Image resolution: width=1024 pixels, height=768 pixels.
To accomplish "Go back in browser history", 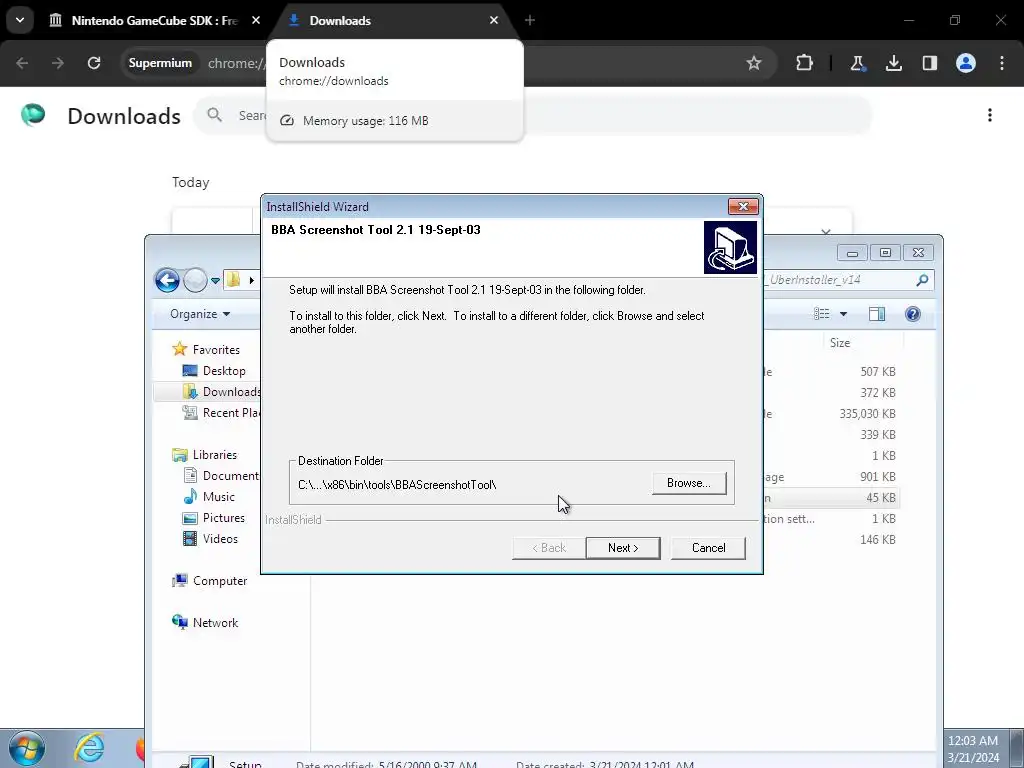I will 22,63.
